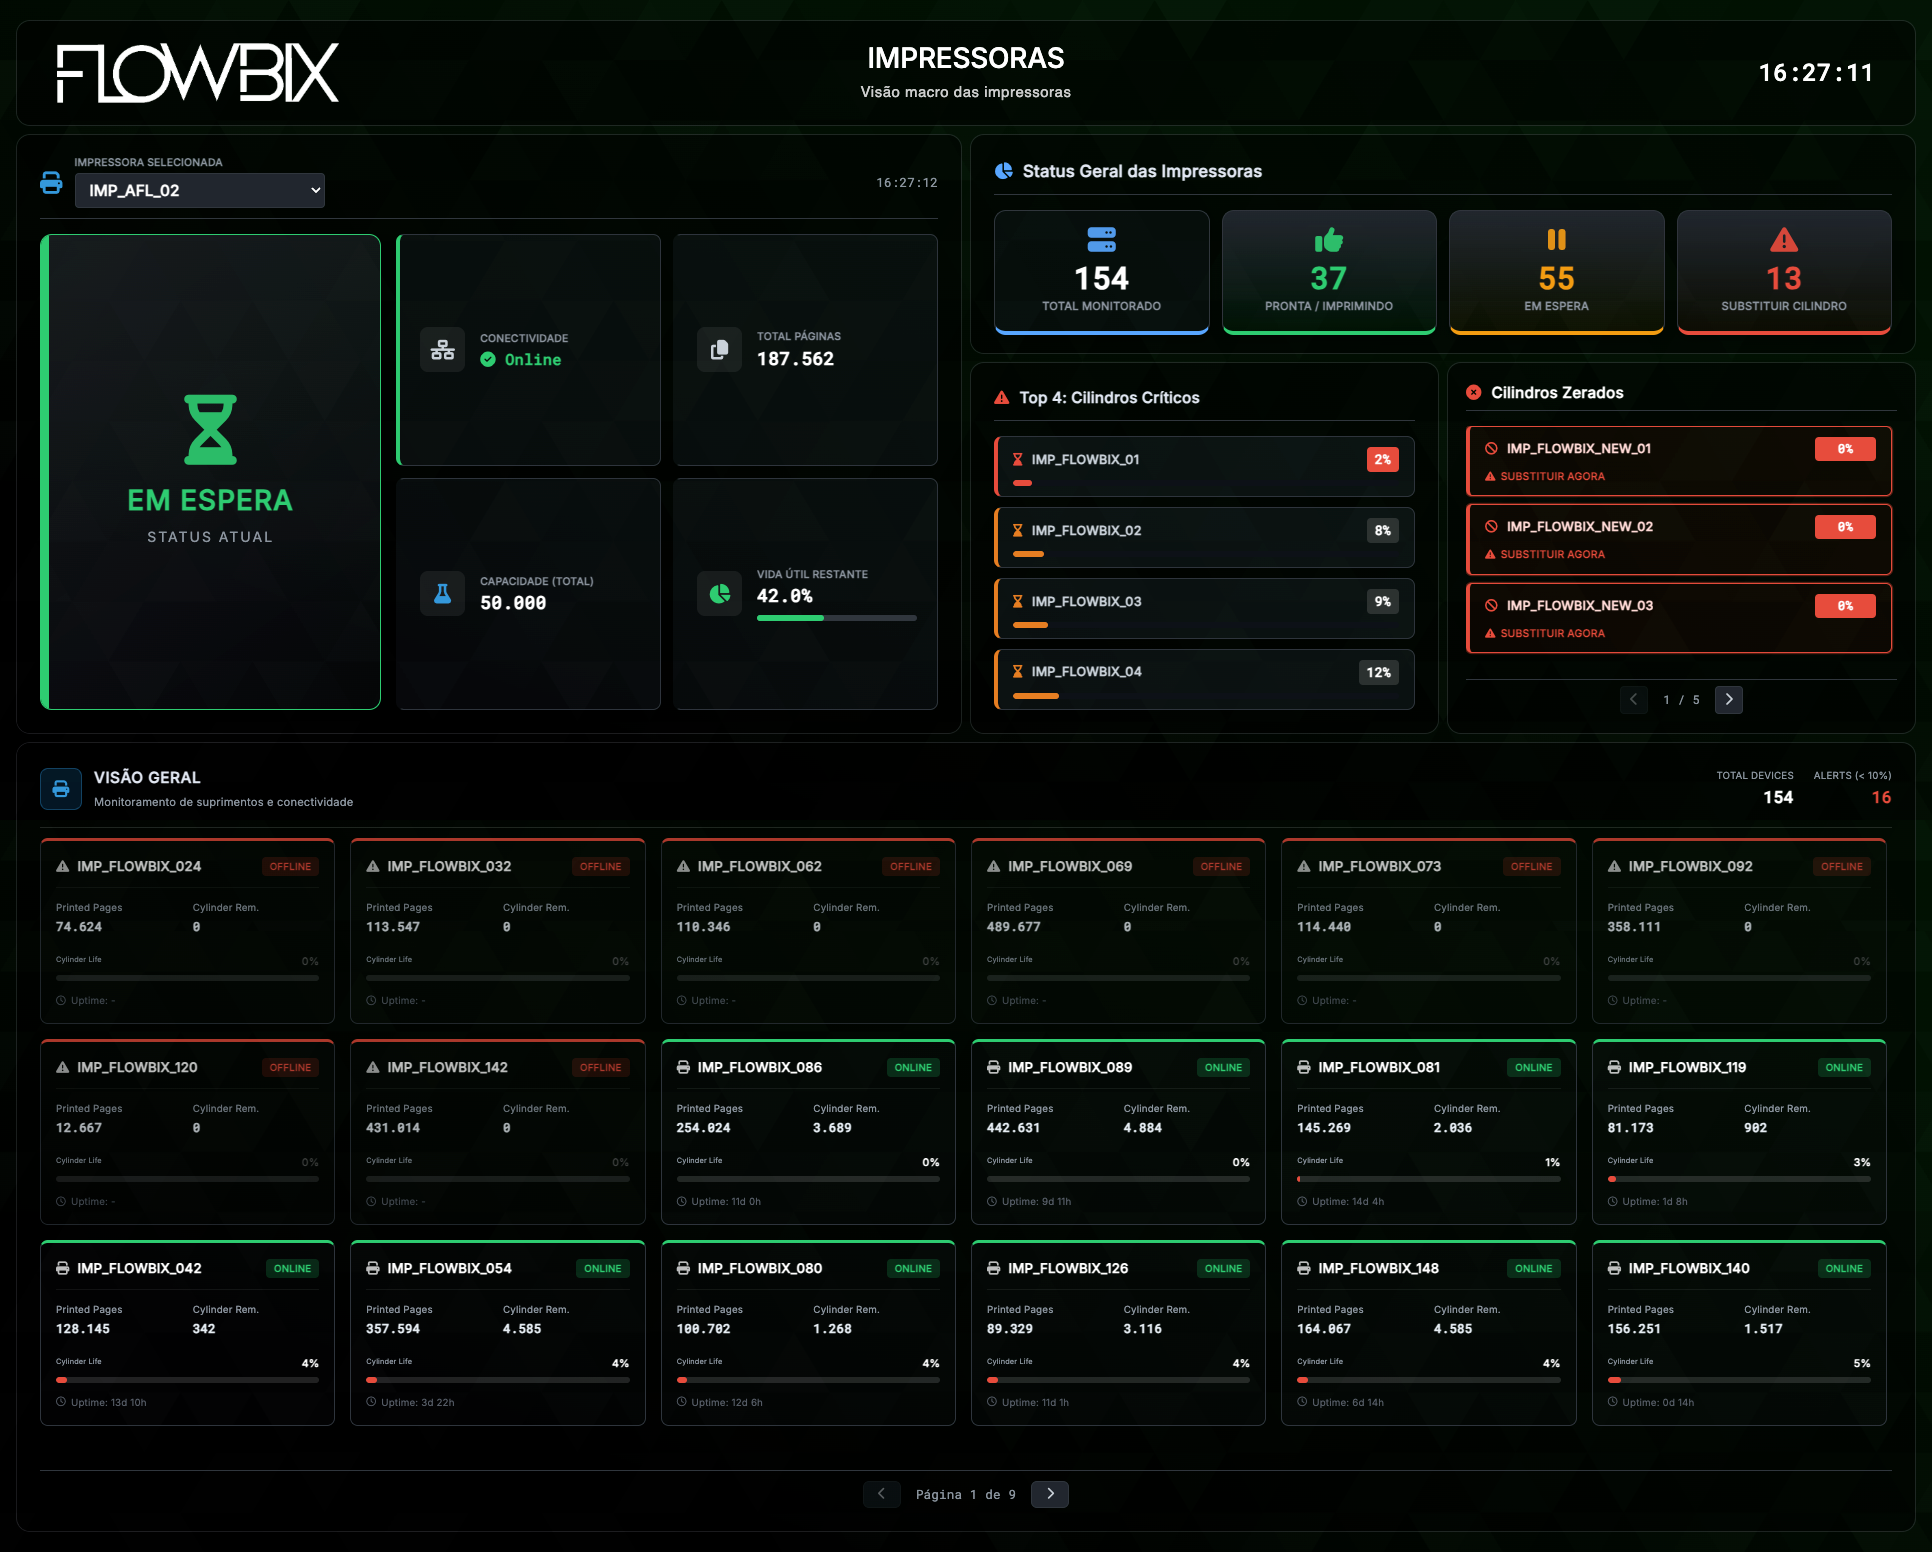Viewport: 1932px width, 1552px height.
Task: Click the printer icon on IMP_FLOWBIX_119 card
Action: (1614, 1068)
